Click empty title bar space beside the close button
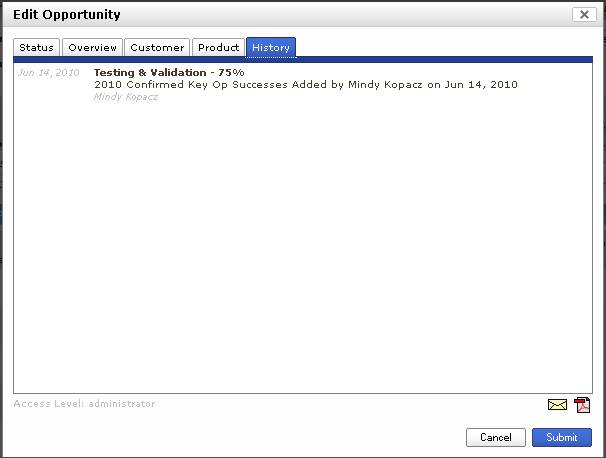 400,15
